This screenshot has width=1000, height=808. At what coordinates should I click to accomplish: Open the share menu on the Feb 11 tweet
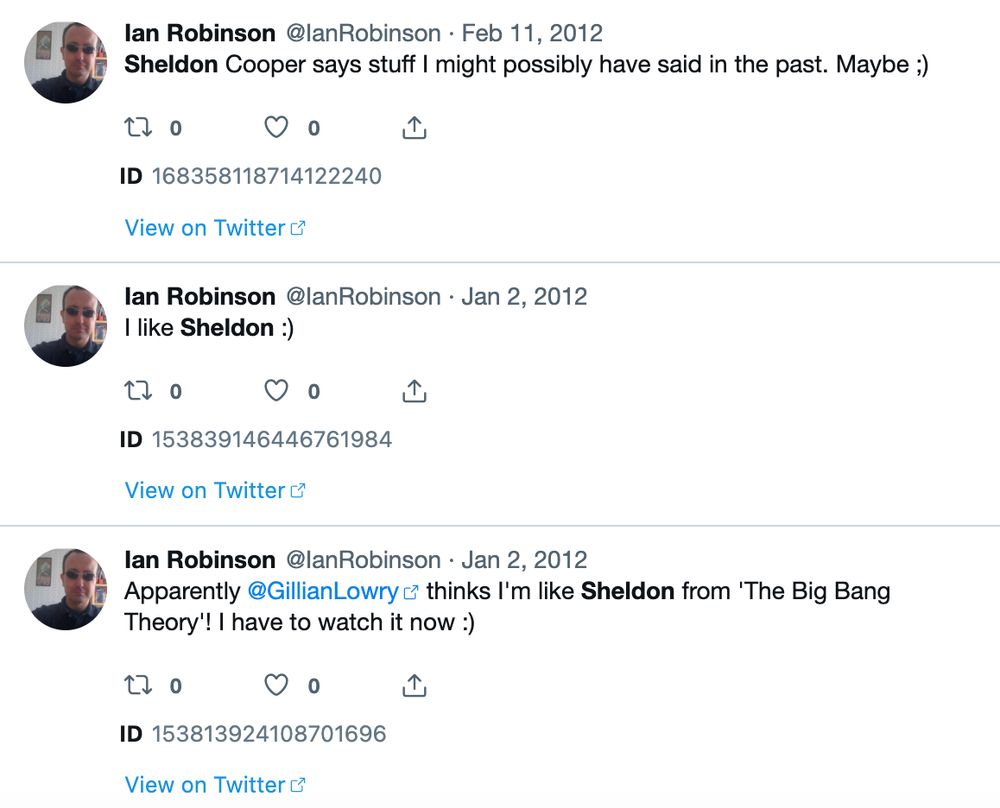click(x=414, y=126)
